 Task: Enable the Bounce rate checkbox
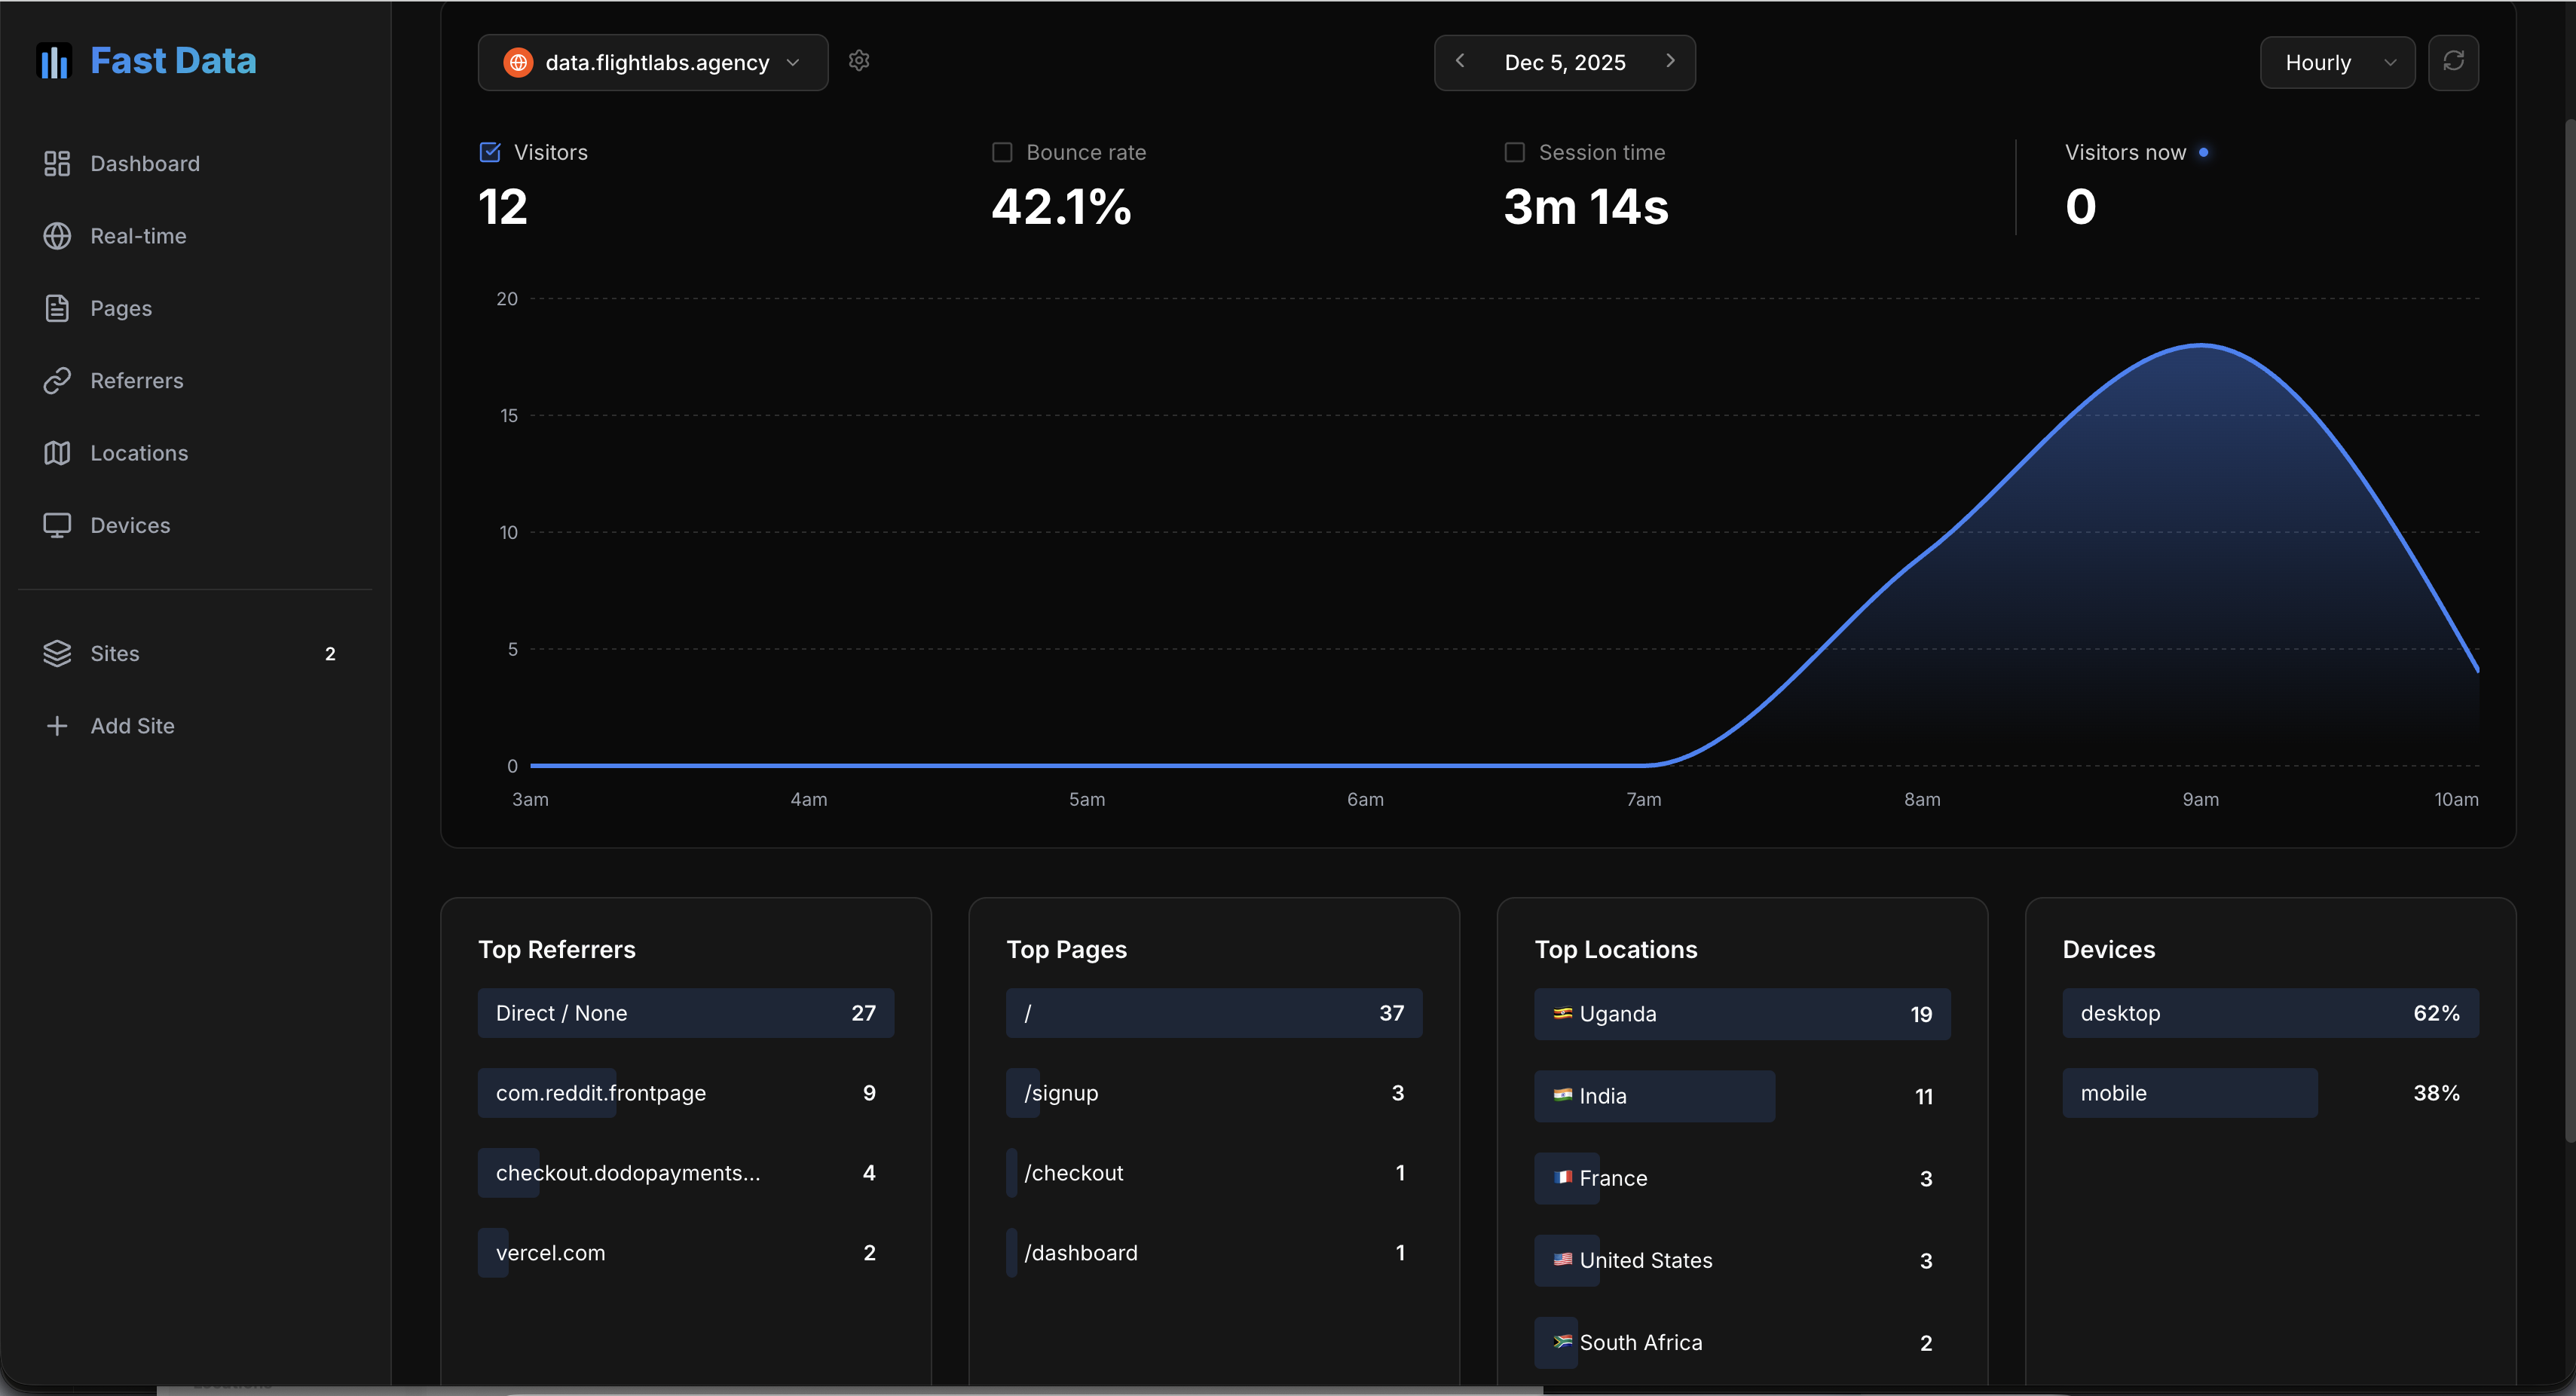(1002, 151)
